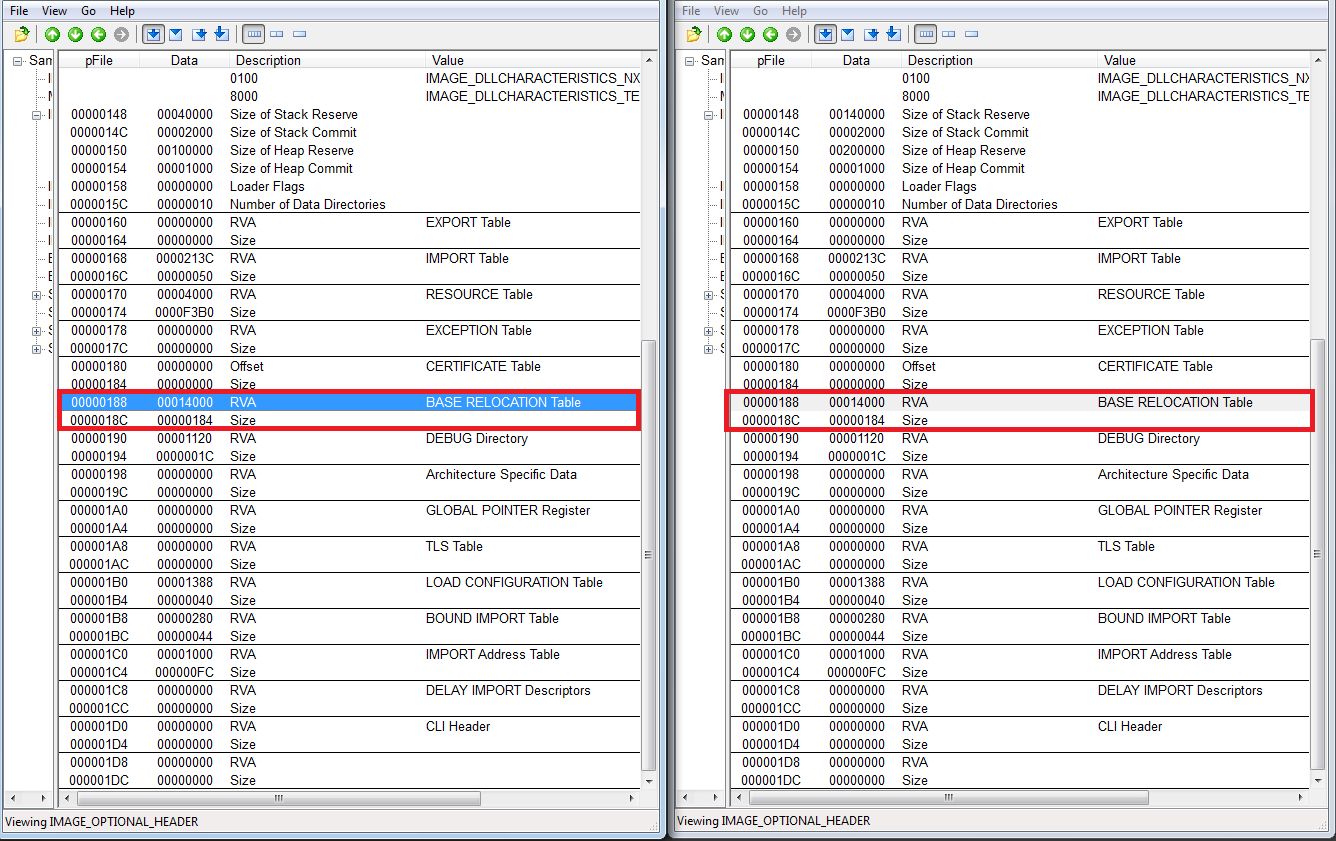1336x841 pixels.
Task: Open the Go menu in the right window
Action: pos(761,11)
